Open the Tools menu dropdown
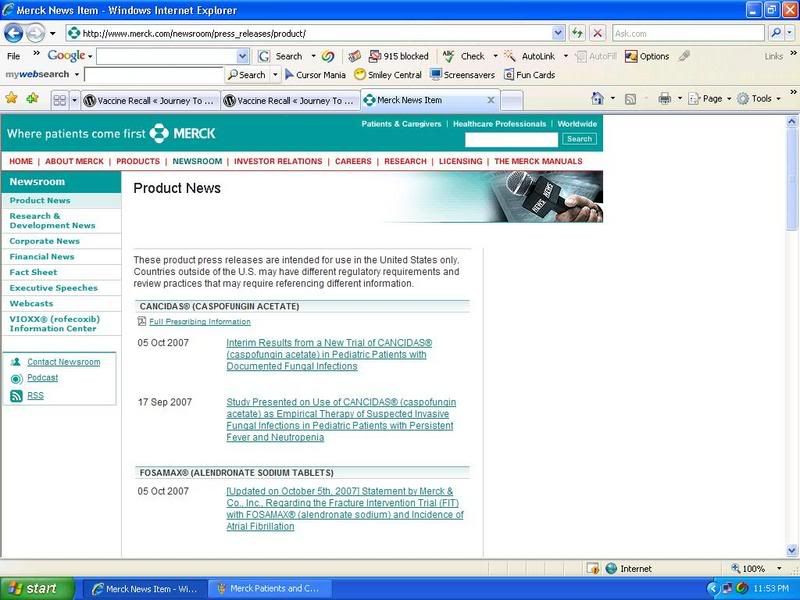The image size is (800, 600). (779, 98)
